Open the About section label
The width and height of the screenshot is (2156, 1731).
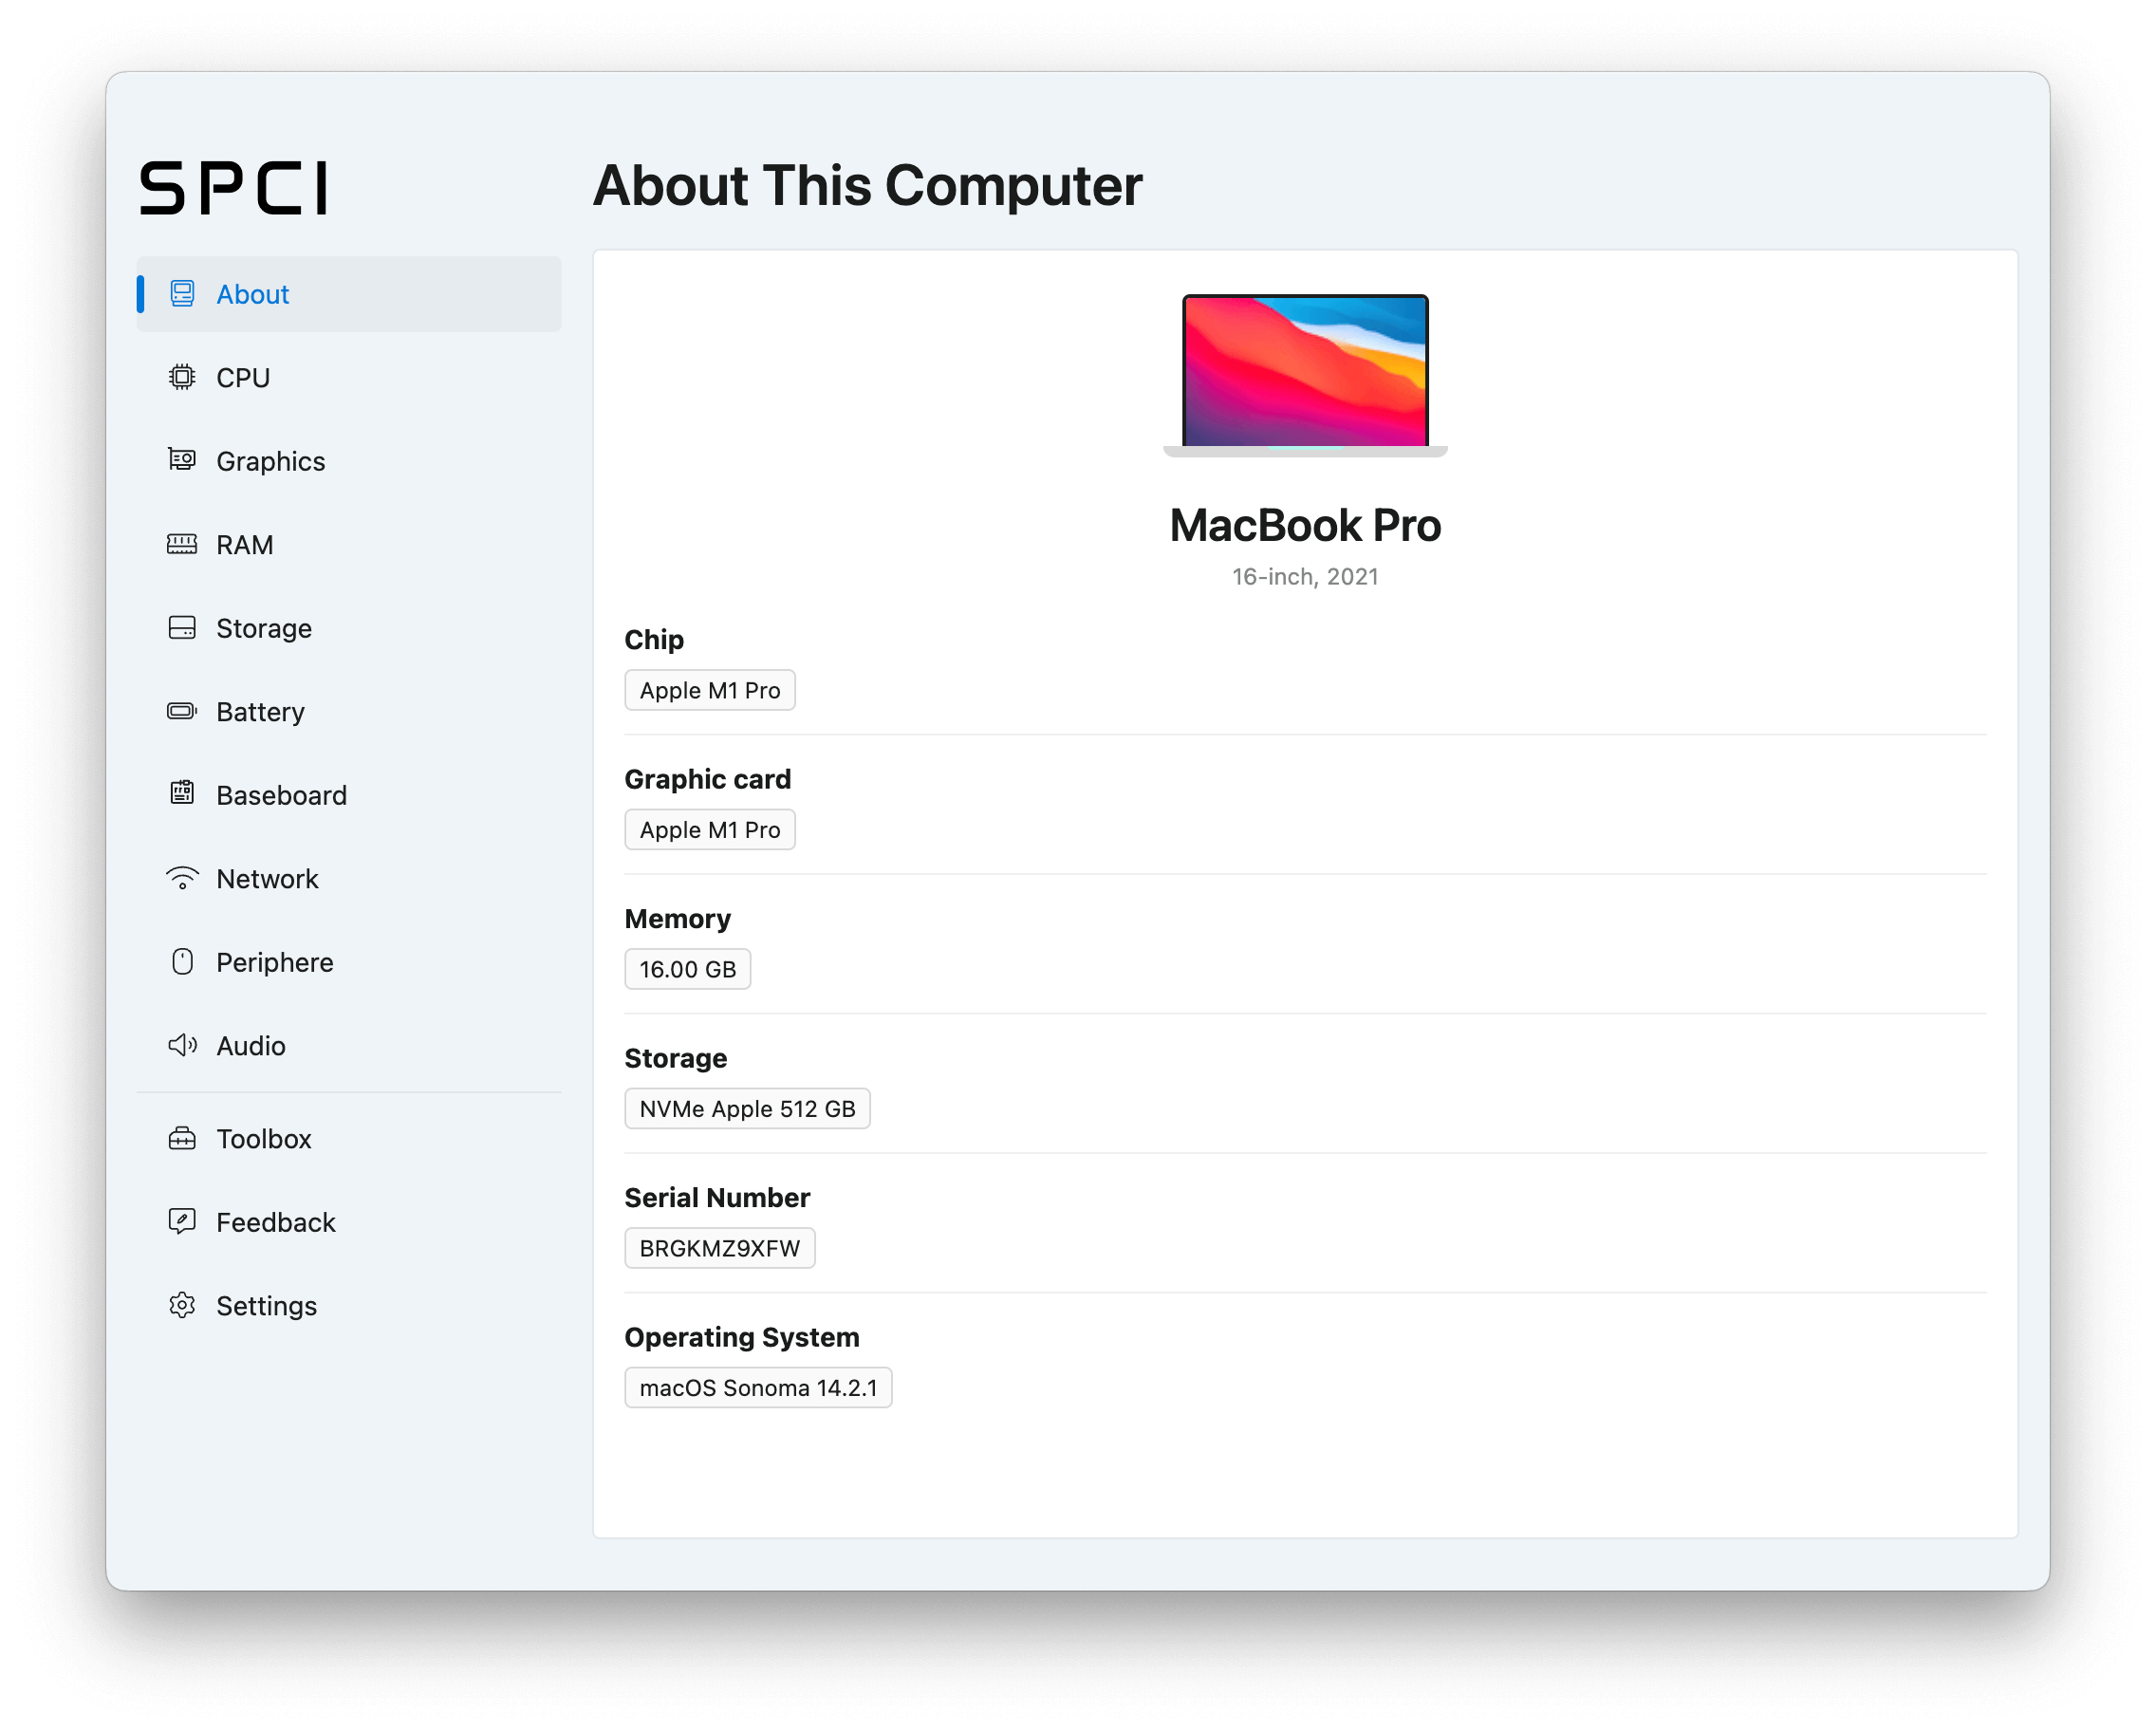[253, 294]
